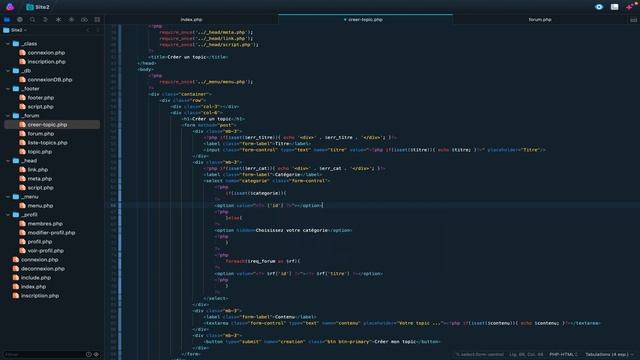Collapse the _head folder
This screenshot has height=360, width=640.
pyautogui.click(x=8, y=160)
